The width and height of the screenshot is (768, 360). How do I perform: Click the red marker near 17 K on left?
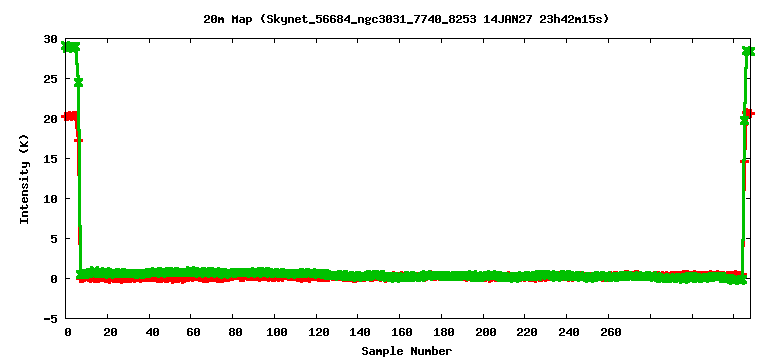(x=78, y=141)
